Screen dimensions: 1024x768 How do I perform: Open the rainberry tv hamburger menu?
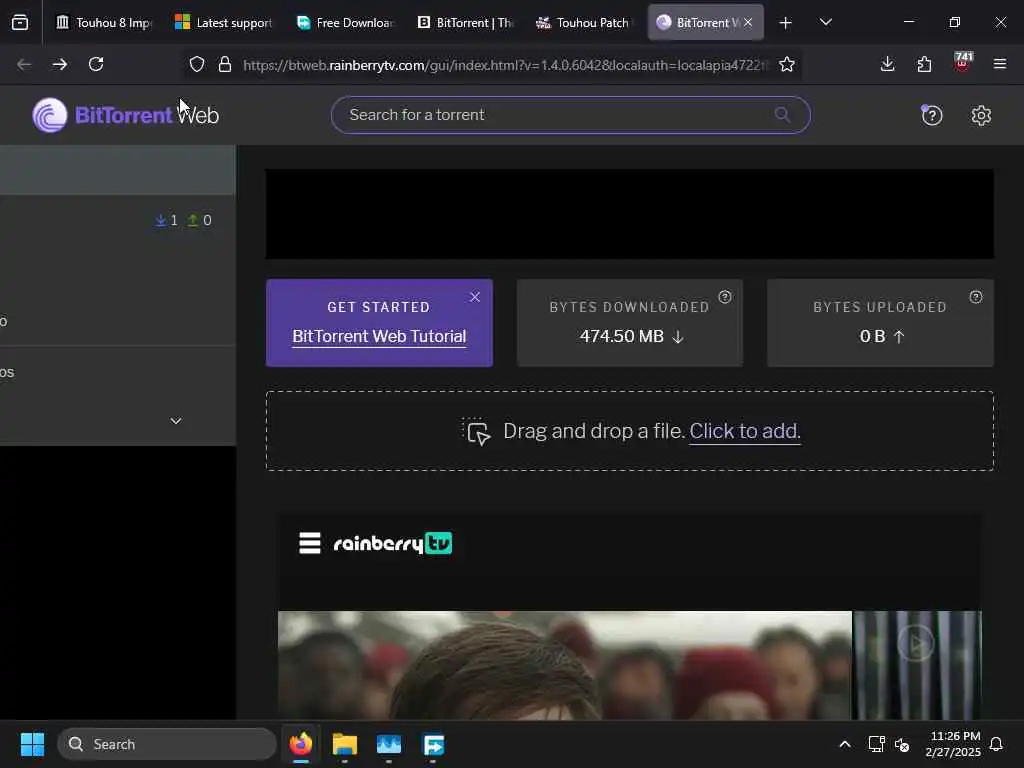310,543
